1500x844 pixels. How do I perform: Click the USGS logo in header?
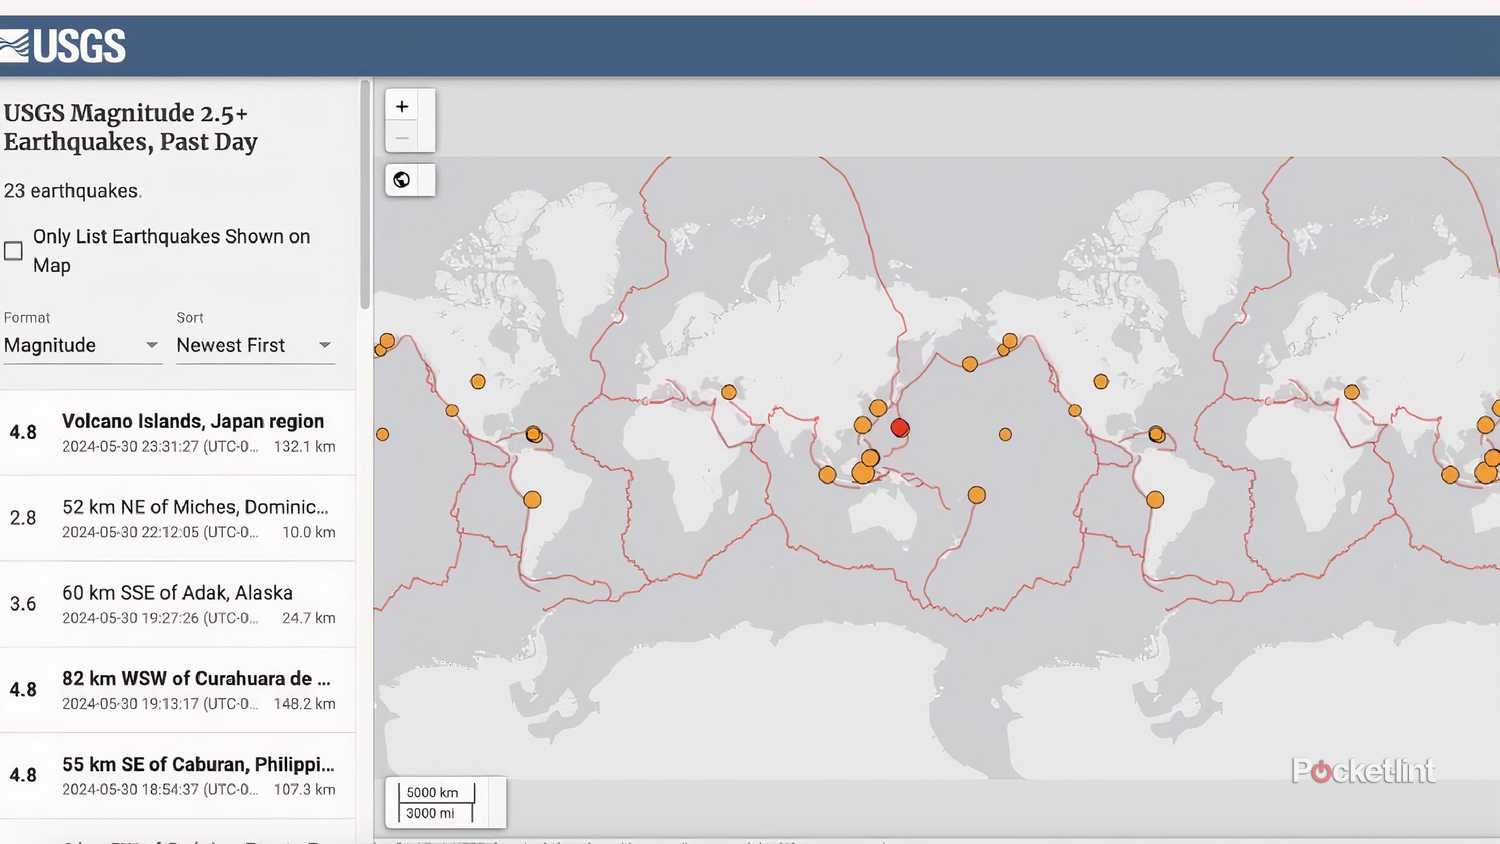pyautogui.click(x=64, y=46)
